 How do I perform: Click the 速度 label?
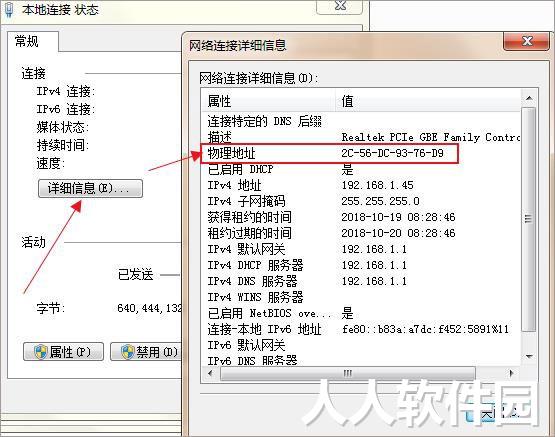51,163
